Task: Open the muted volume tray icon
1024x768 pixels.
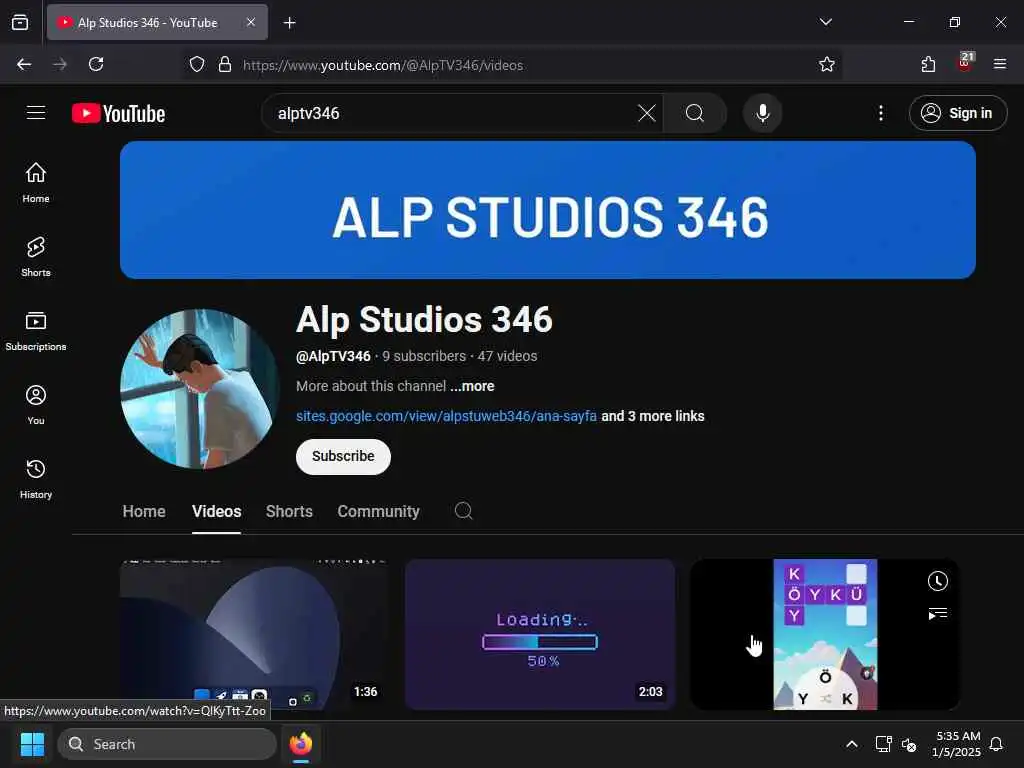Action: pyautogui.click(x=908, y=744)
